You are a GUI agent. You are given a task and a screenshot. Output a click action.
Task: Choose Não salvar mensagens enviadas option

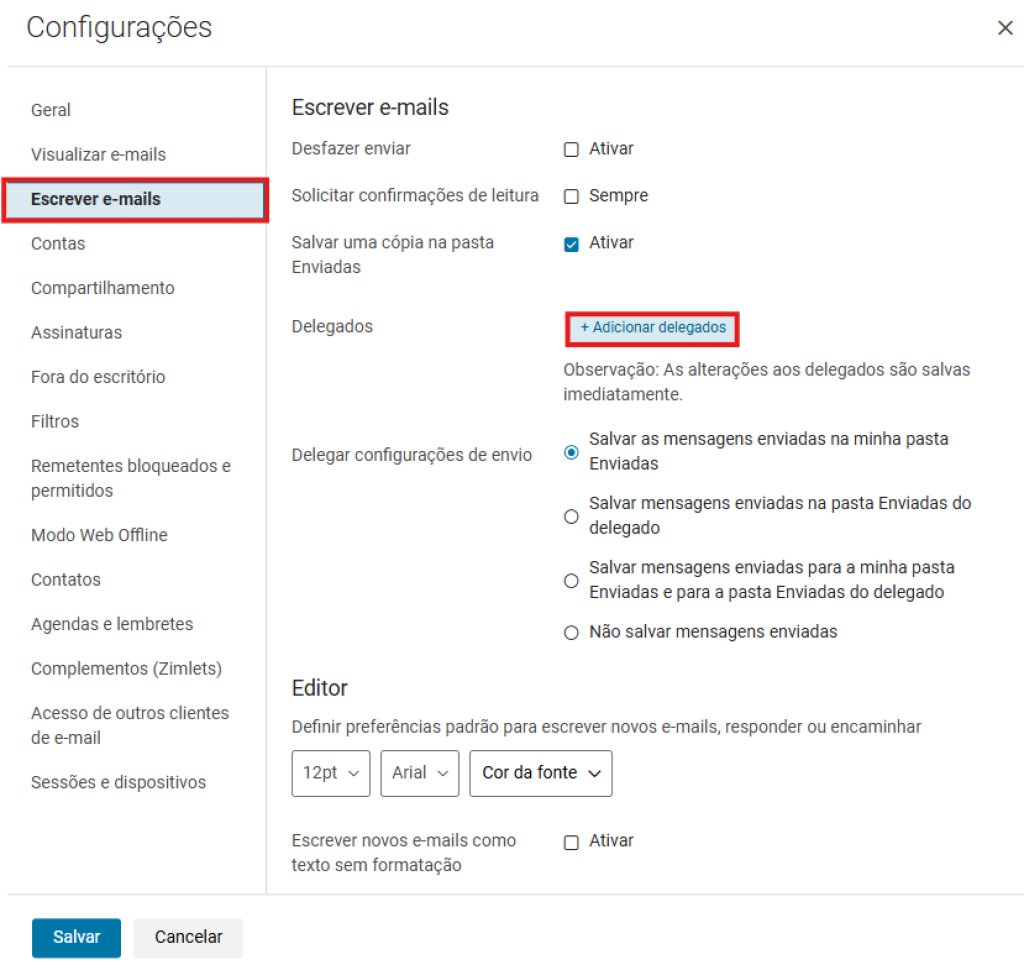tap(572, 633)
